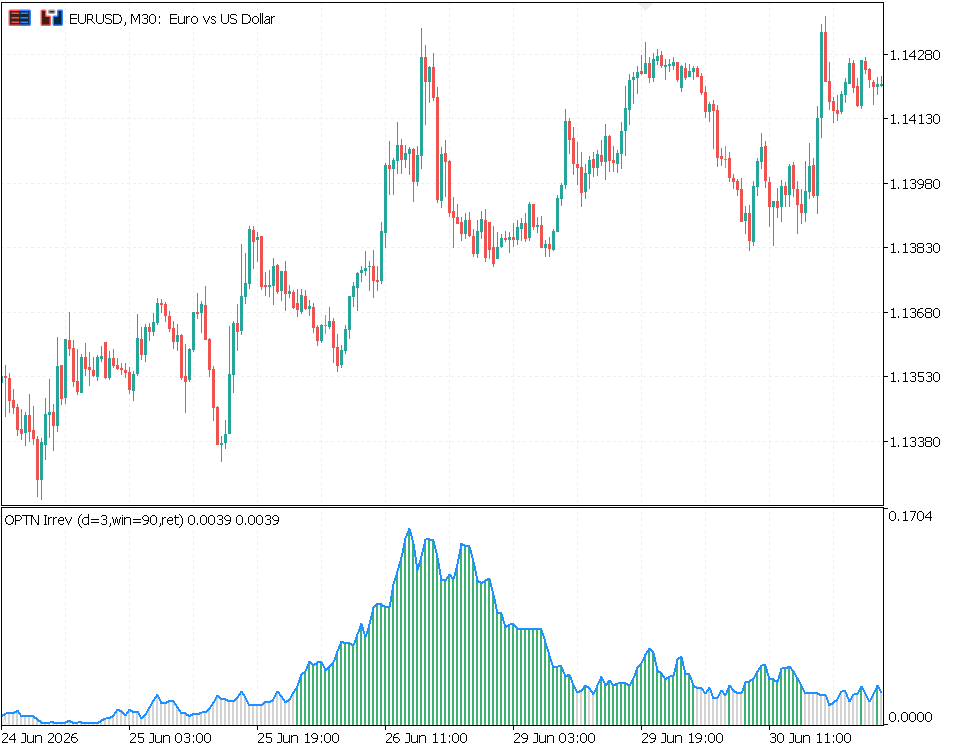Select the OPTN Irrev indicator label
The image size is (960, 749).
pyautogui.click(x=142, y=520)
